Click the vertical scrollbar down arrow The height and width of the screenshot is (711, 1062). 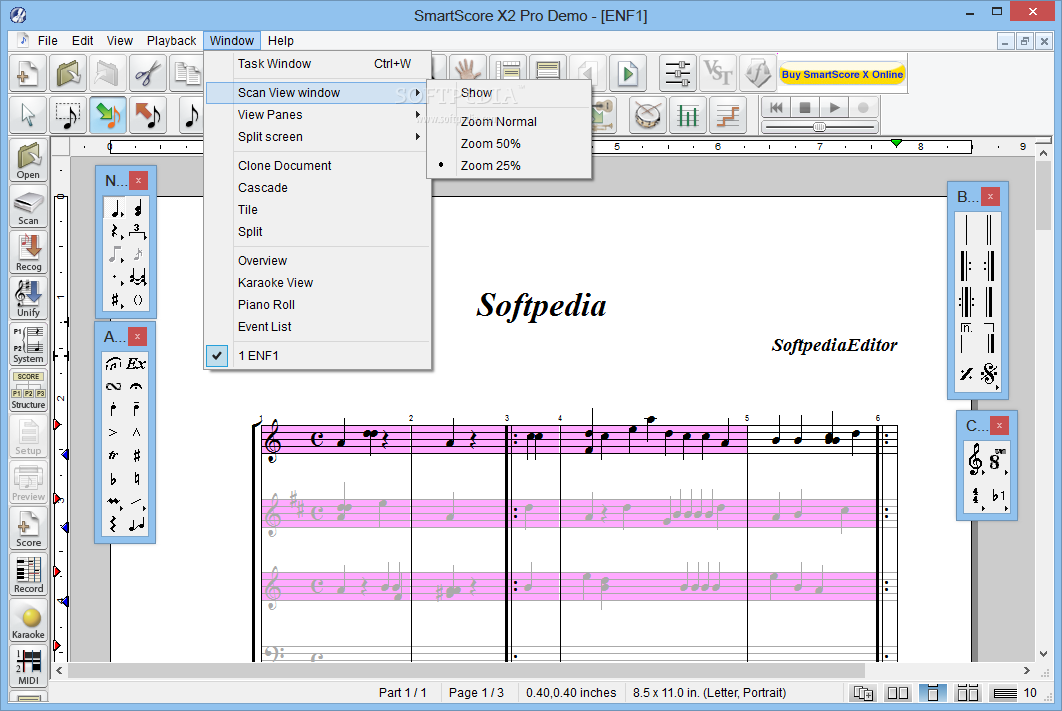pos(1044,654)
